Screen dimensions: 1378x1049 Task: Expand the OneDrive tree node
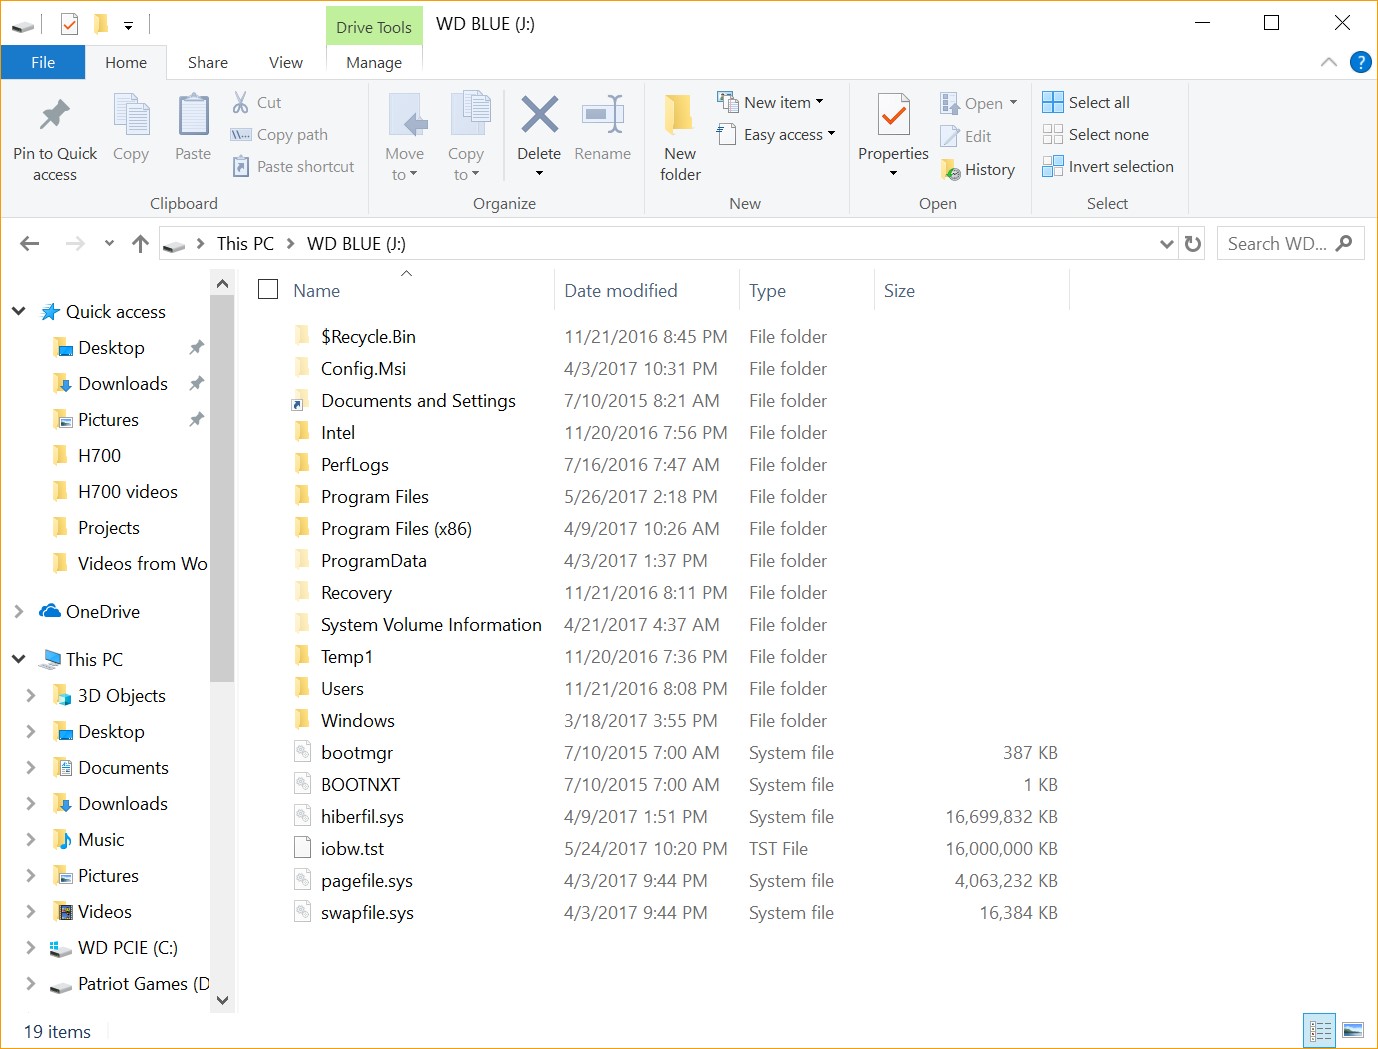point(19,612)
